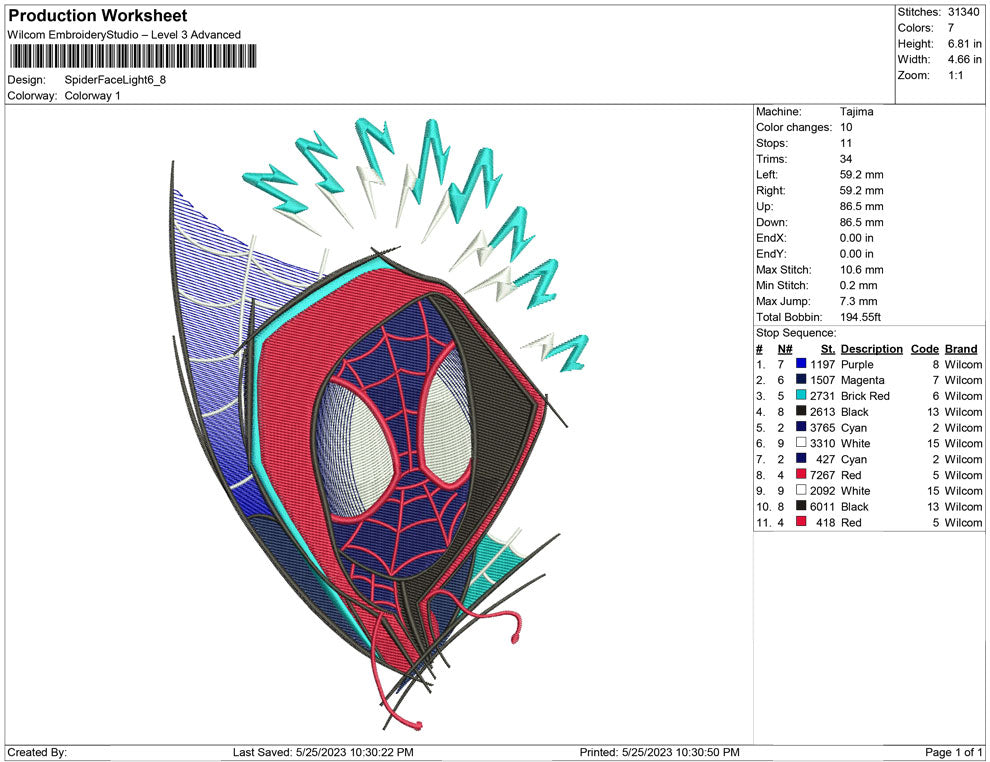This screenshot has height=762, width=990.
Task: Click the black swatch beside 2613 Black
Action: coord(801,411)
